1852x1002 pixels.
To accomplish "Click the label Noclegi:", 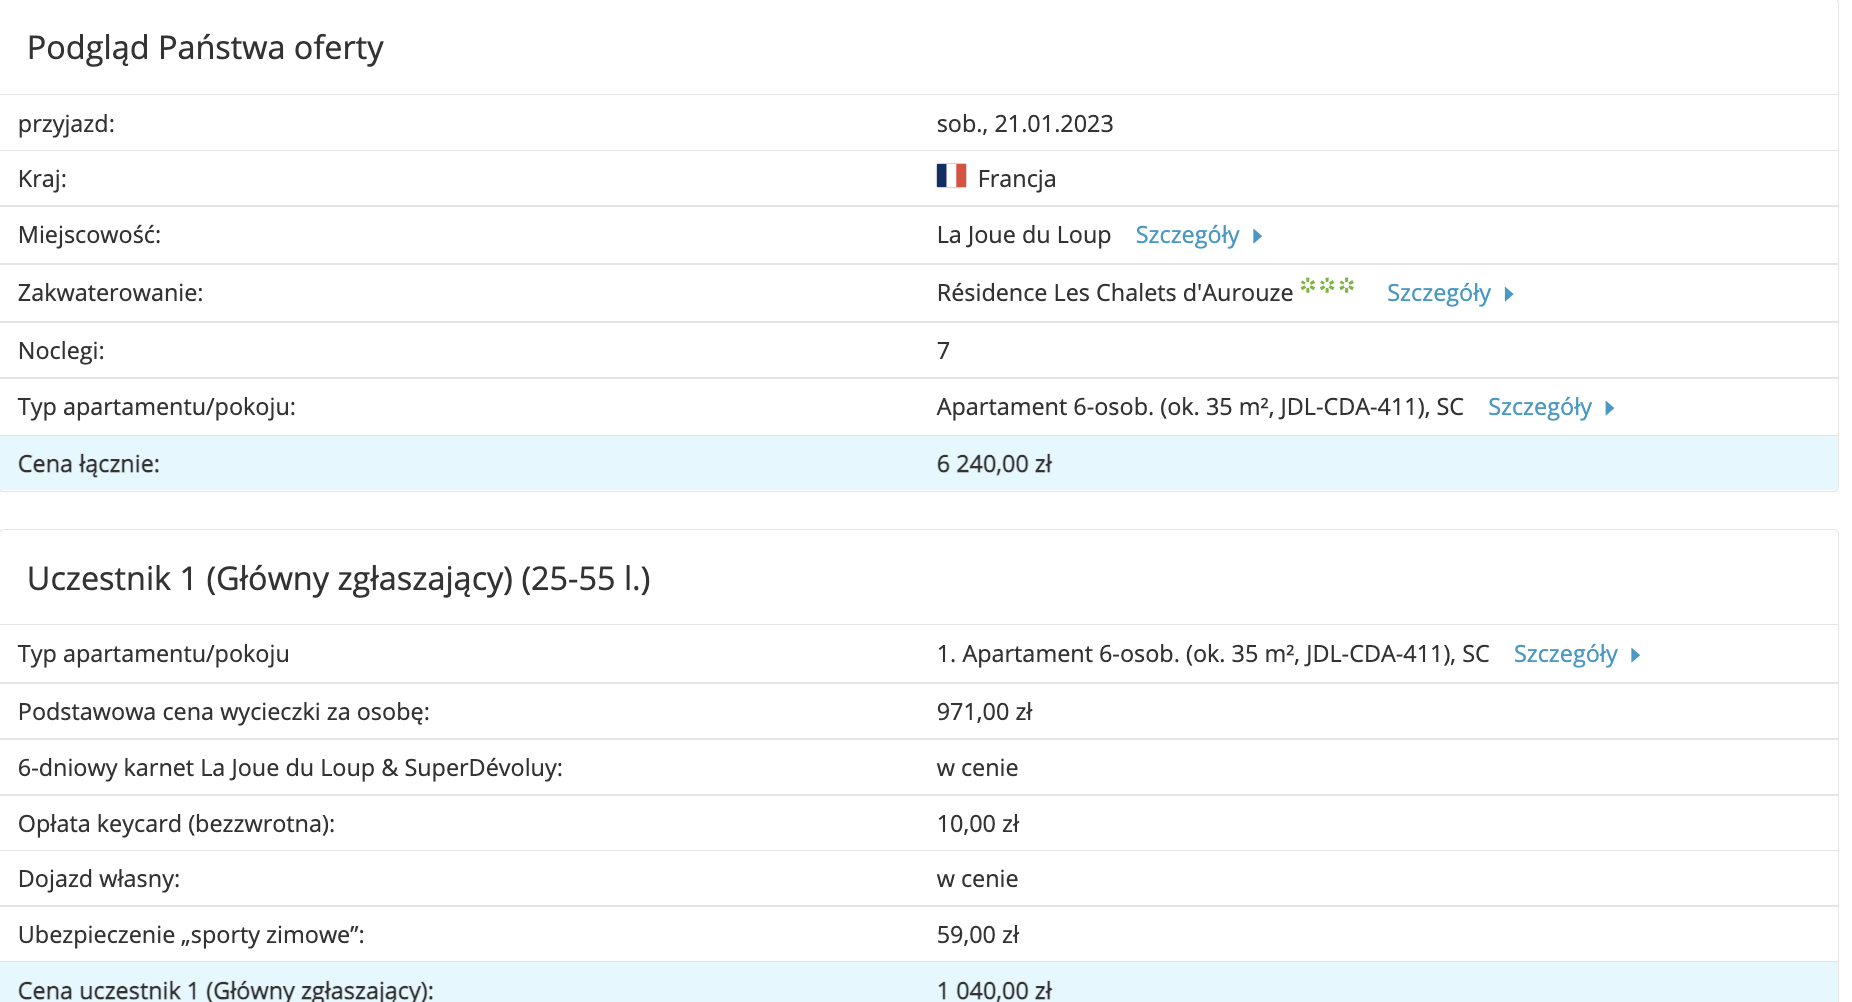I will [61, 351].
